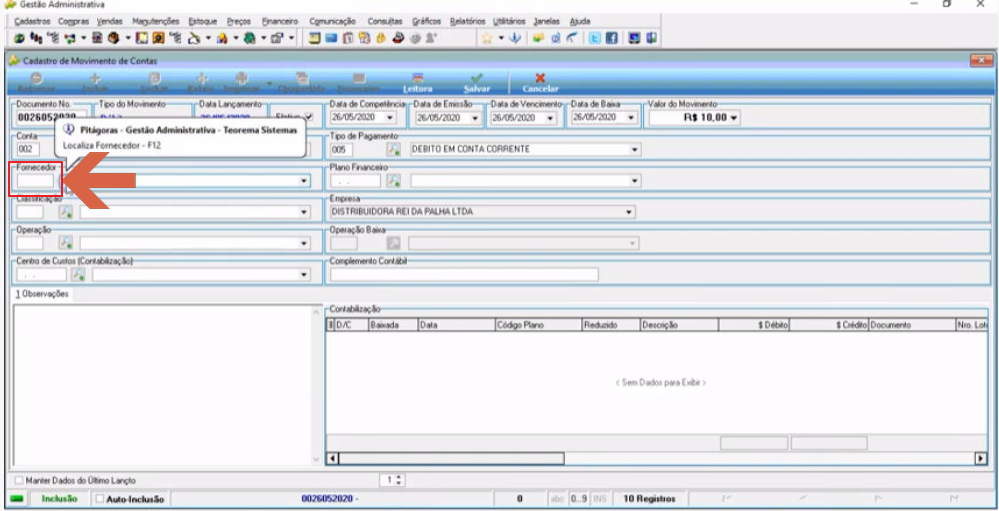Image resolution: width=999 pixels, height=511 pixels.
Task: Click the Twitter icon in the main toolbar
Action: point(594,38)
